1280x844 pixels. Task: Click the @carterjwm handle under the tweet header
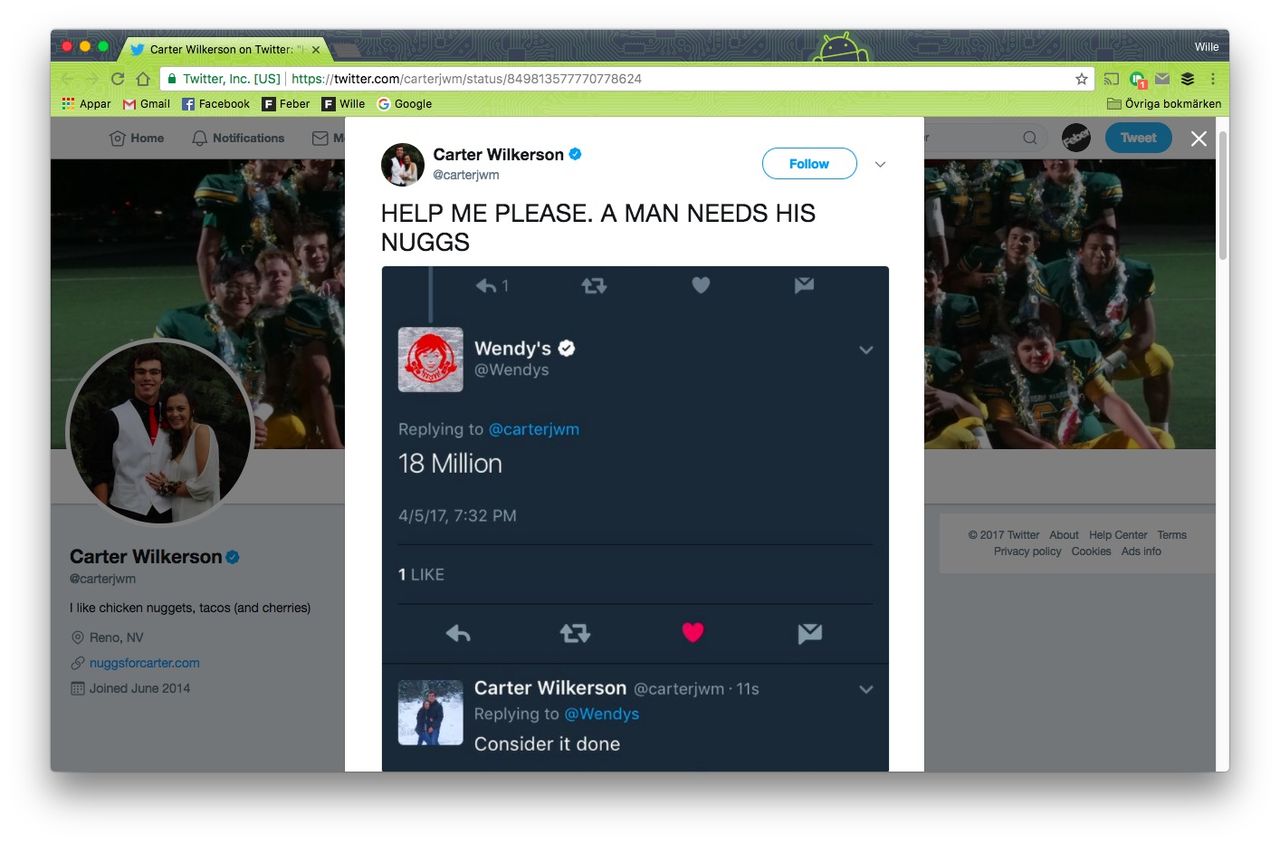pyautogui.click(x=466, y=175)
